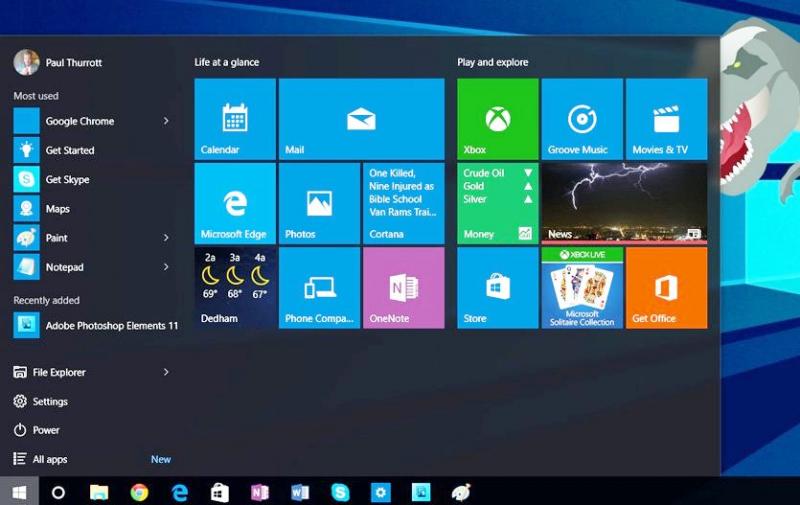Screen dimensions: 800x505
Task: Open the Phone Companion tile
Action: (x=319, y=288)
